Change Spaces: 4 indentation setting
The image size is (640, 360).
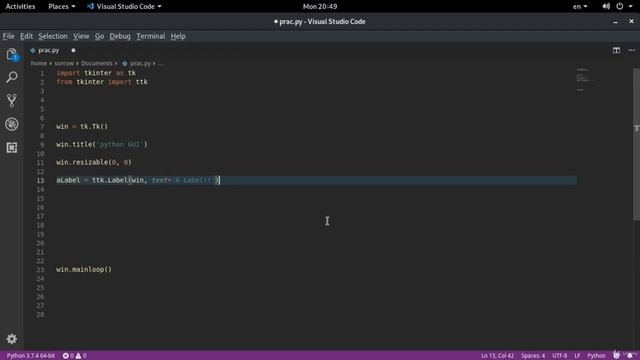[533, 356]
